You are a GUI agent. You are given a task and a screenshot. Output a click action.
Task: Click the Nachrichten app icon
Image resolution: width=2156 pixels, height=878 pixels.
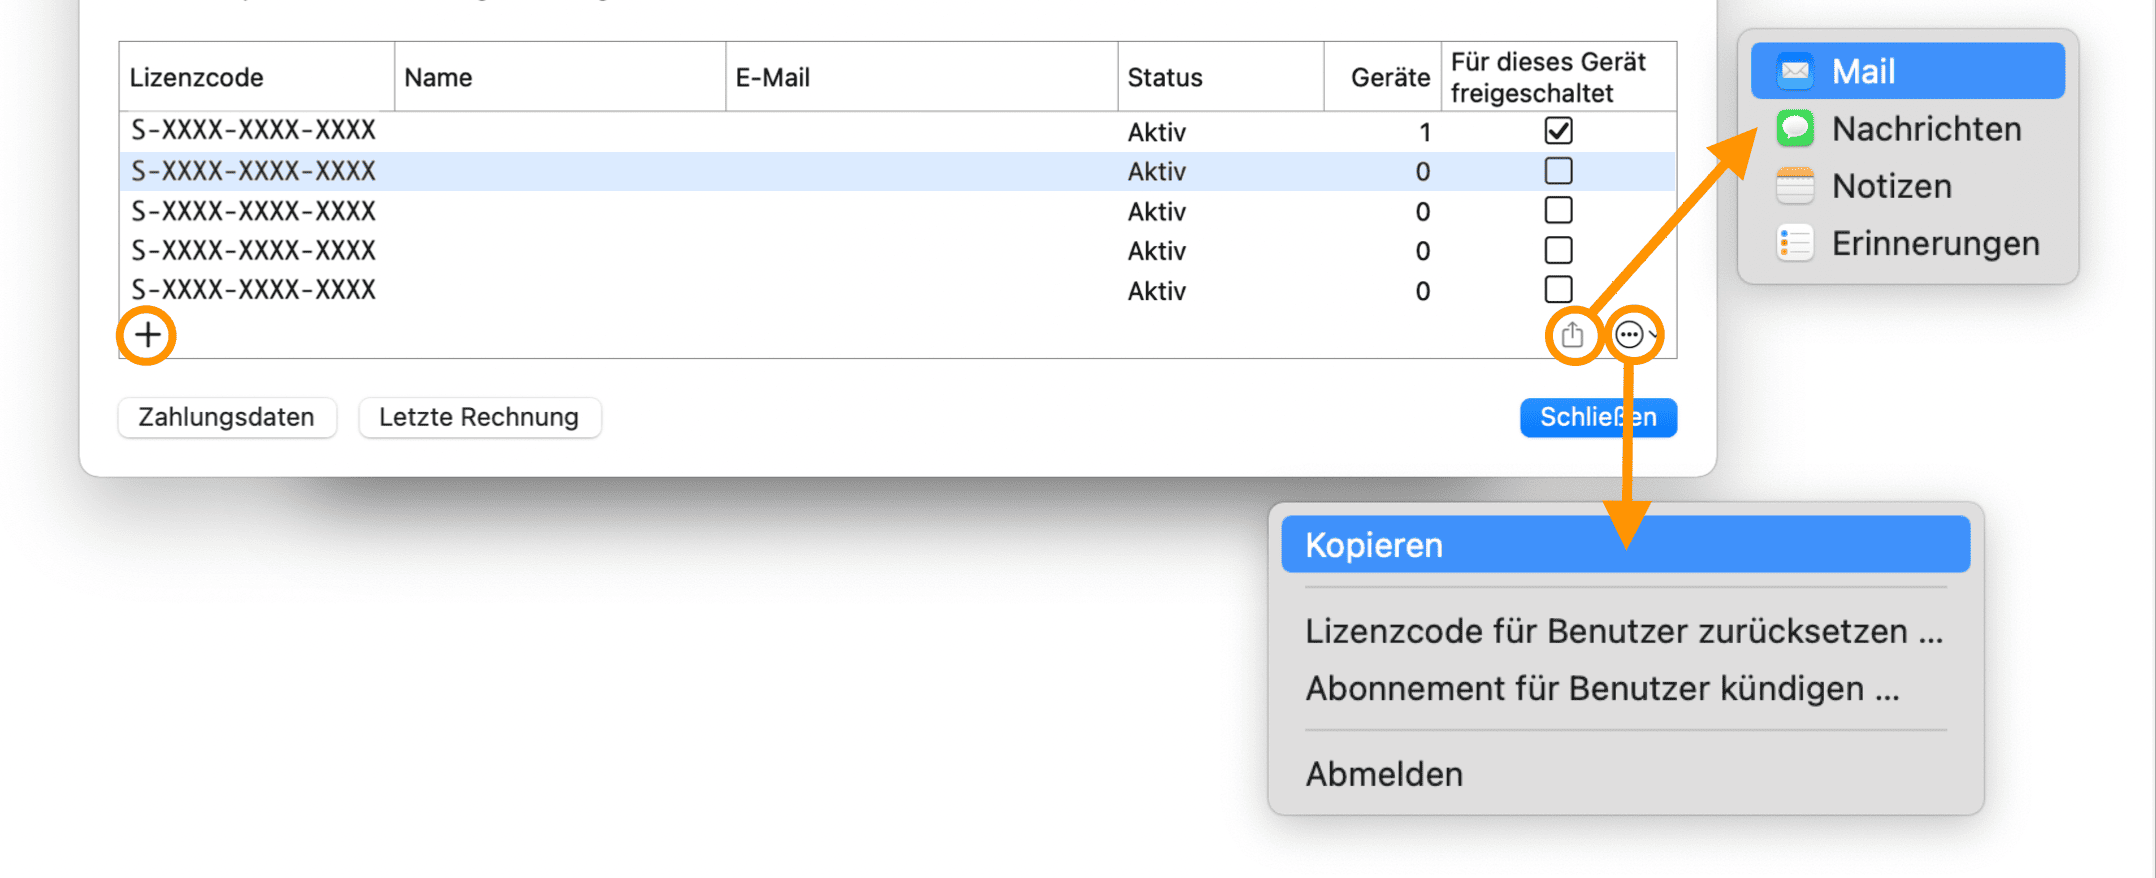1795,129
